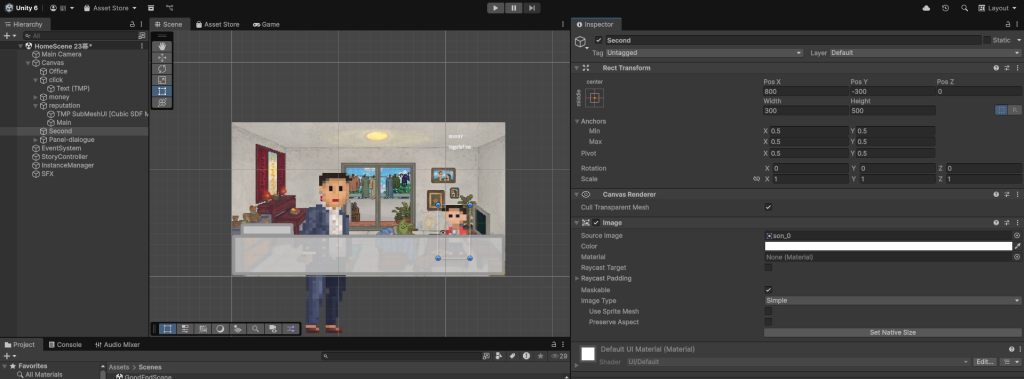Screen dimensions: 1024x379
Task: Open Version Control icon in top toolbar
Action: (x=170, y=8)
